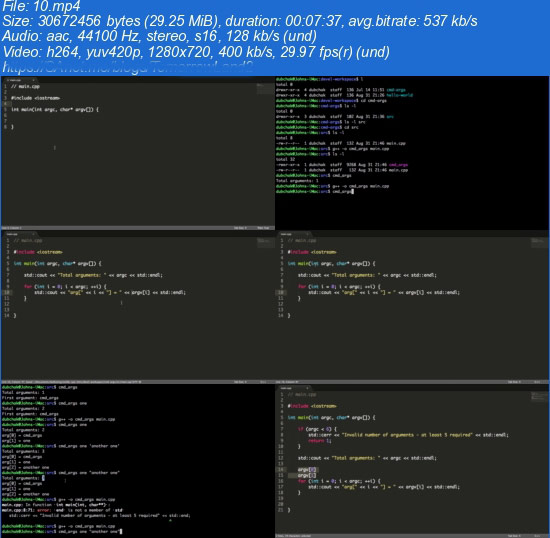
Task: Open Tab Size selector below the 21-line editor frame
Action: pos(515,536)
